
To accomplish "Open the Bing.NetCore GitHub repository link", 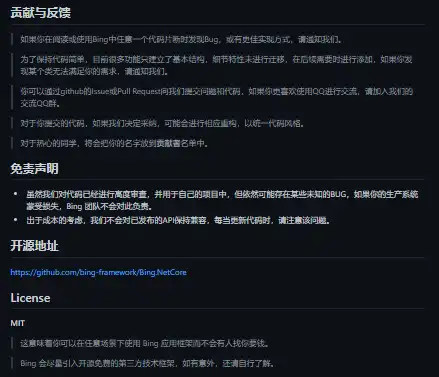I will [x=98, y=272].
